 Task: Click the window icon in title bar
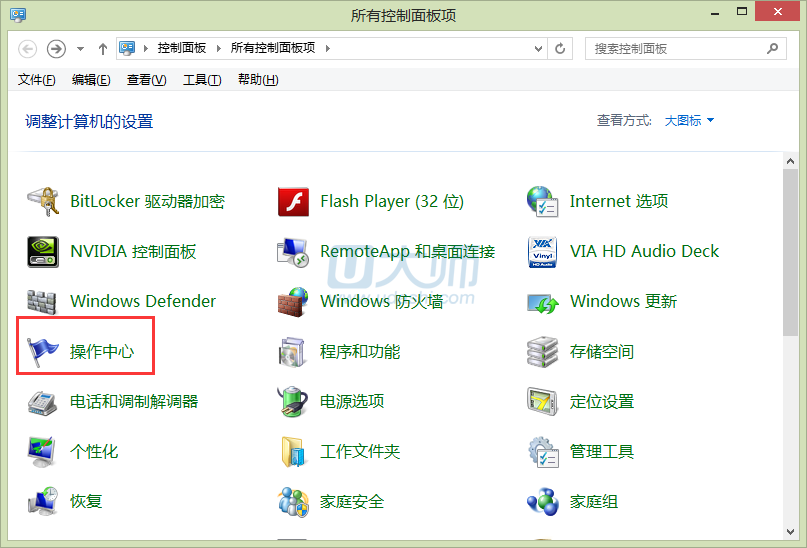coord(18,15)
